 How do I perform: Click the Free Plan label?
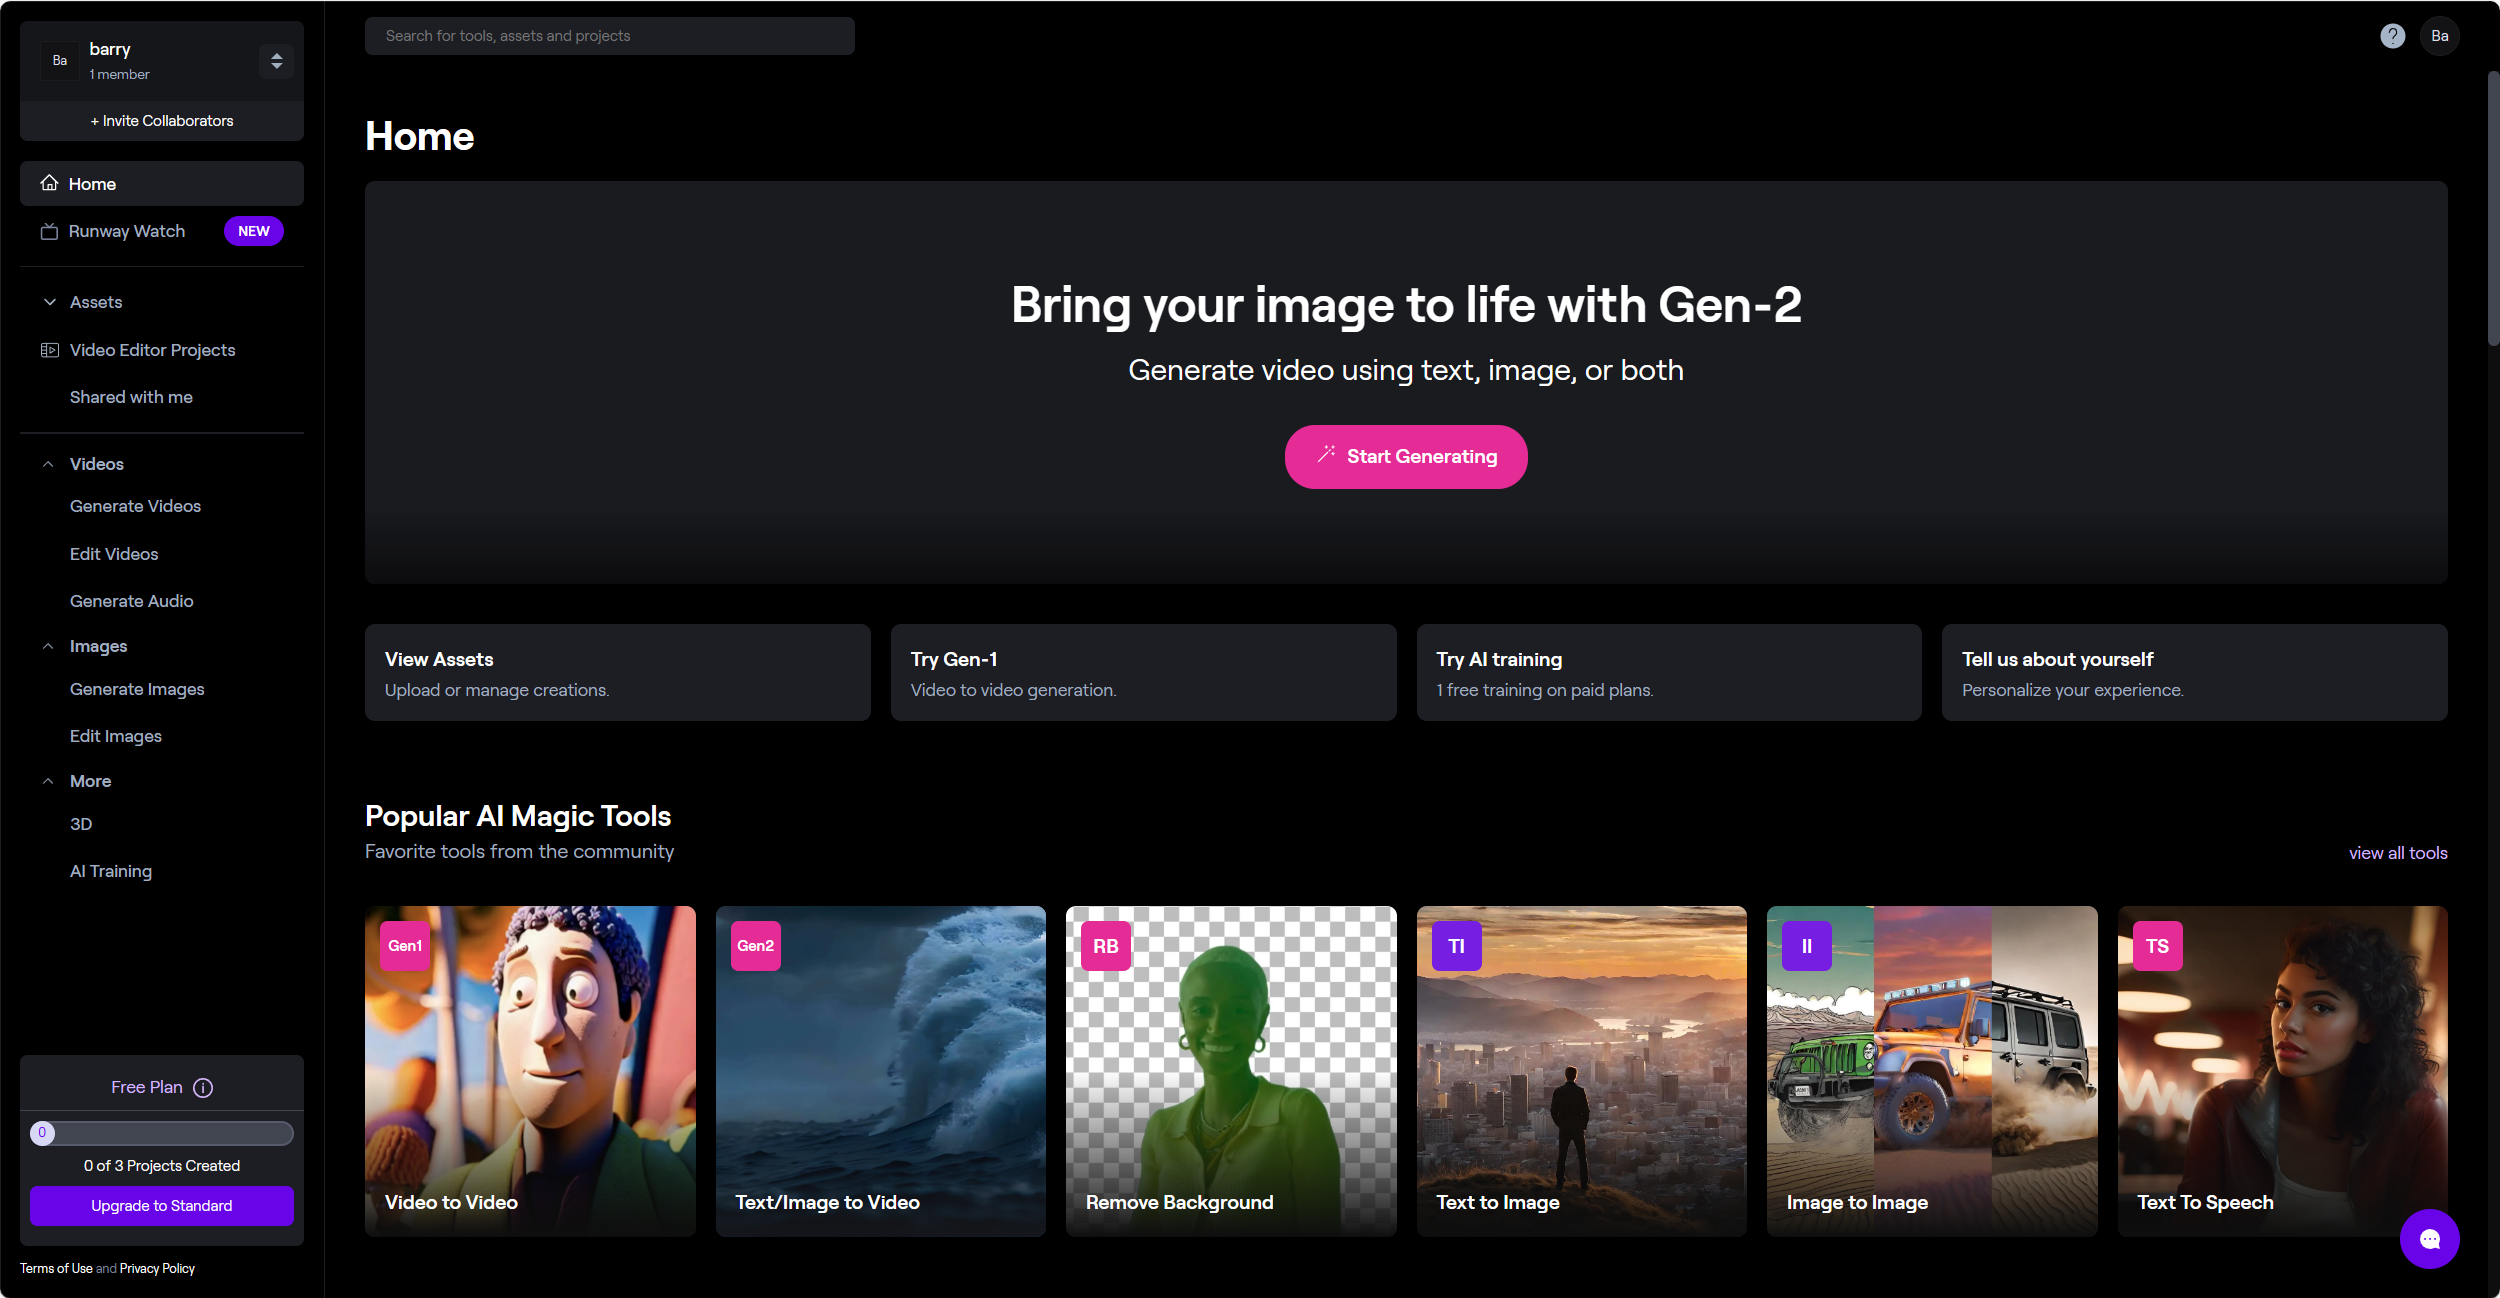[x=147, y=1087]
